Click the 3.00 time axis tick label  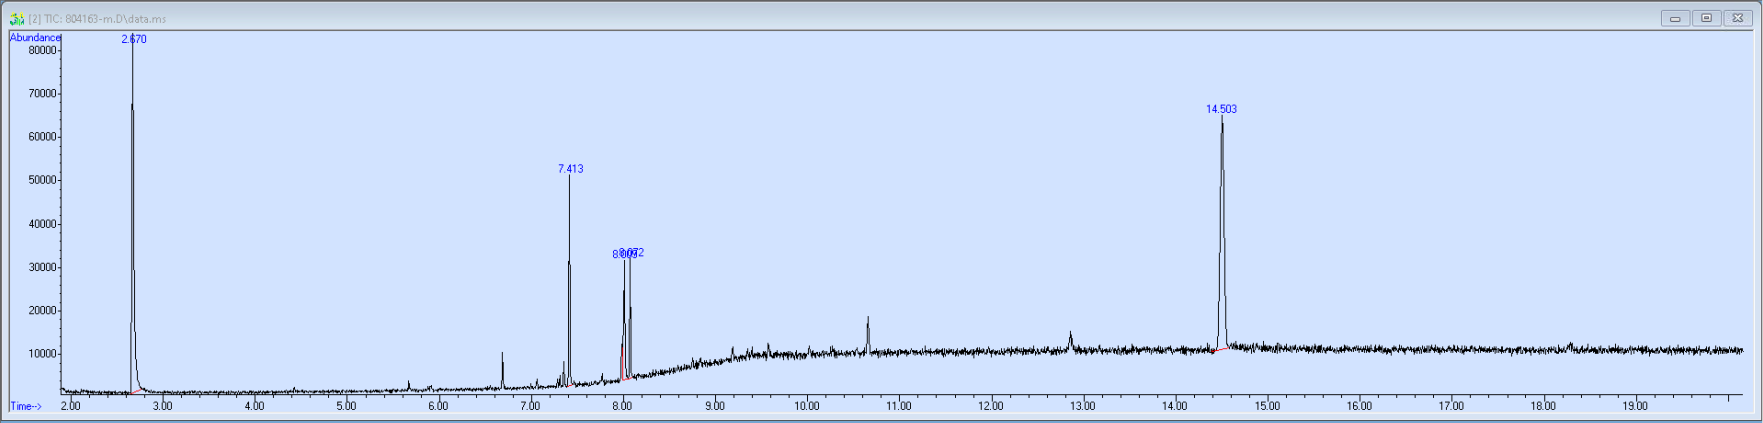coord(162,406)
